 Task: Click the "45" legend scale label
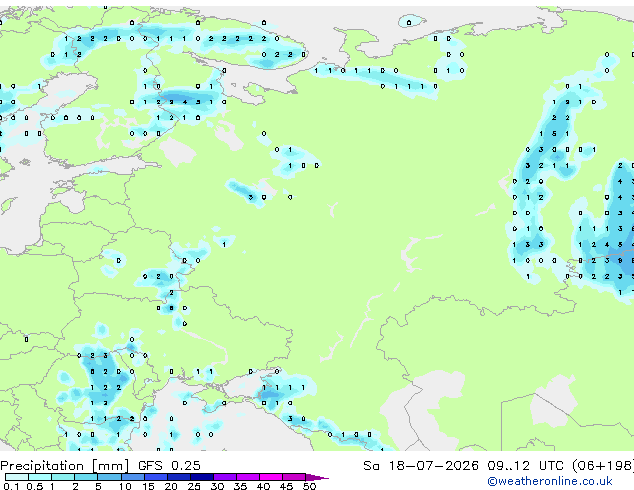(x=286, y=486)
